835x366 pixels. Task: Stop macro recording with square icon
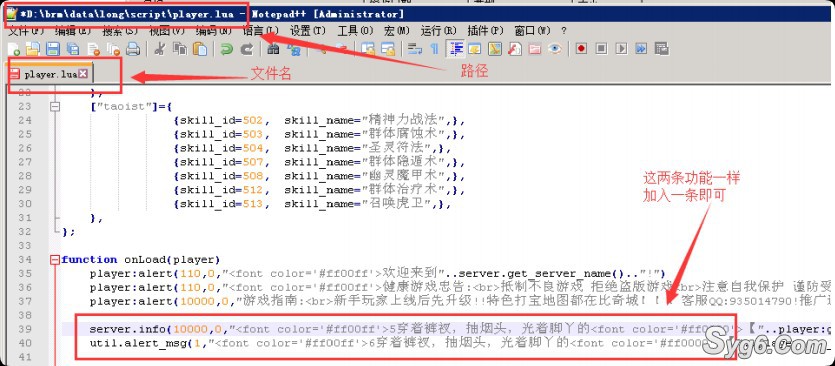coord(601,48)
